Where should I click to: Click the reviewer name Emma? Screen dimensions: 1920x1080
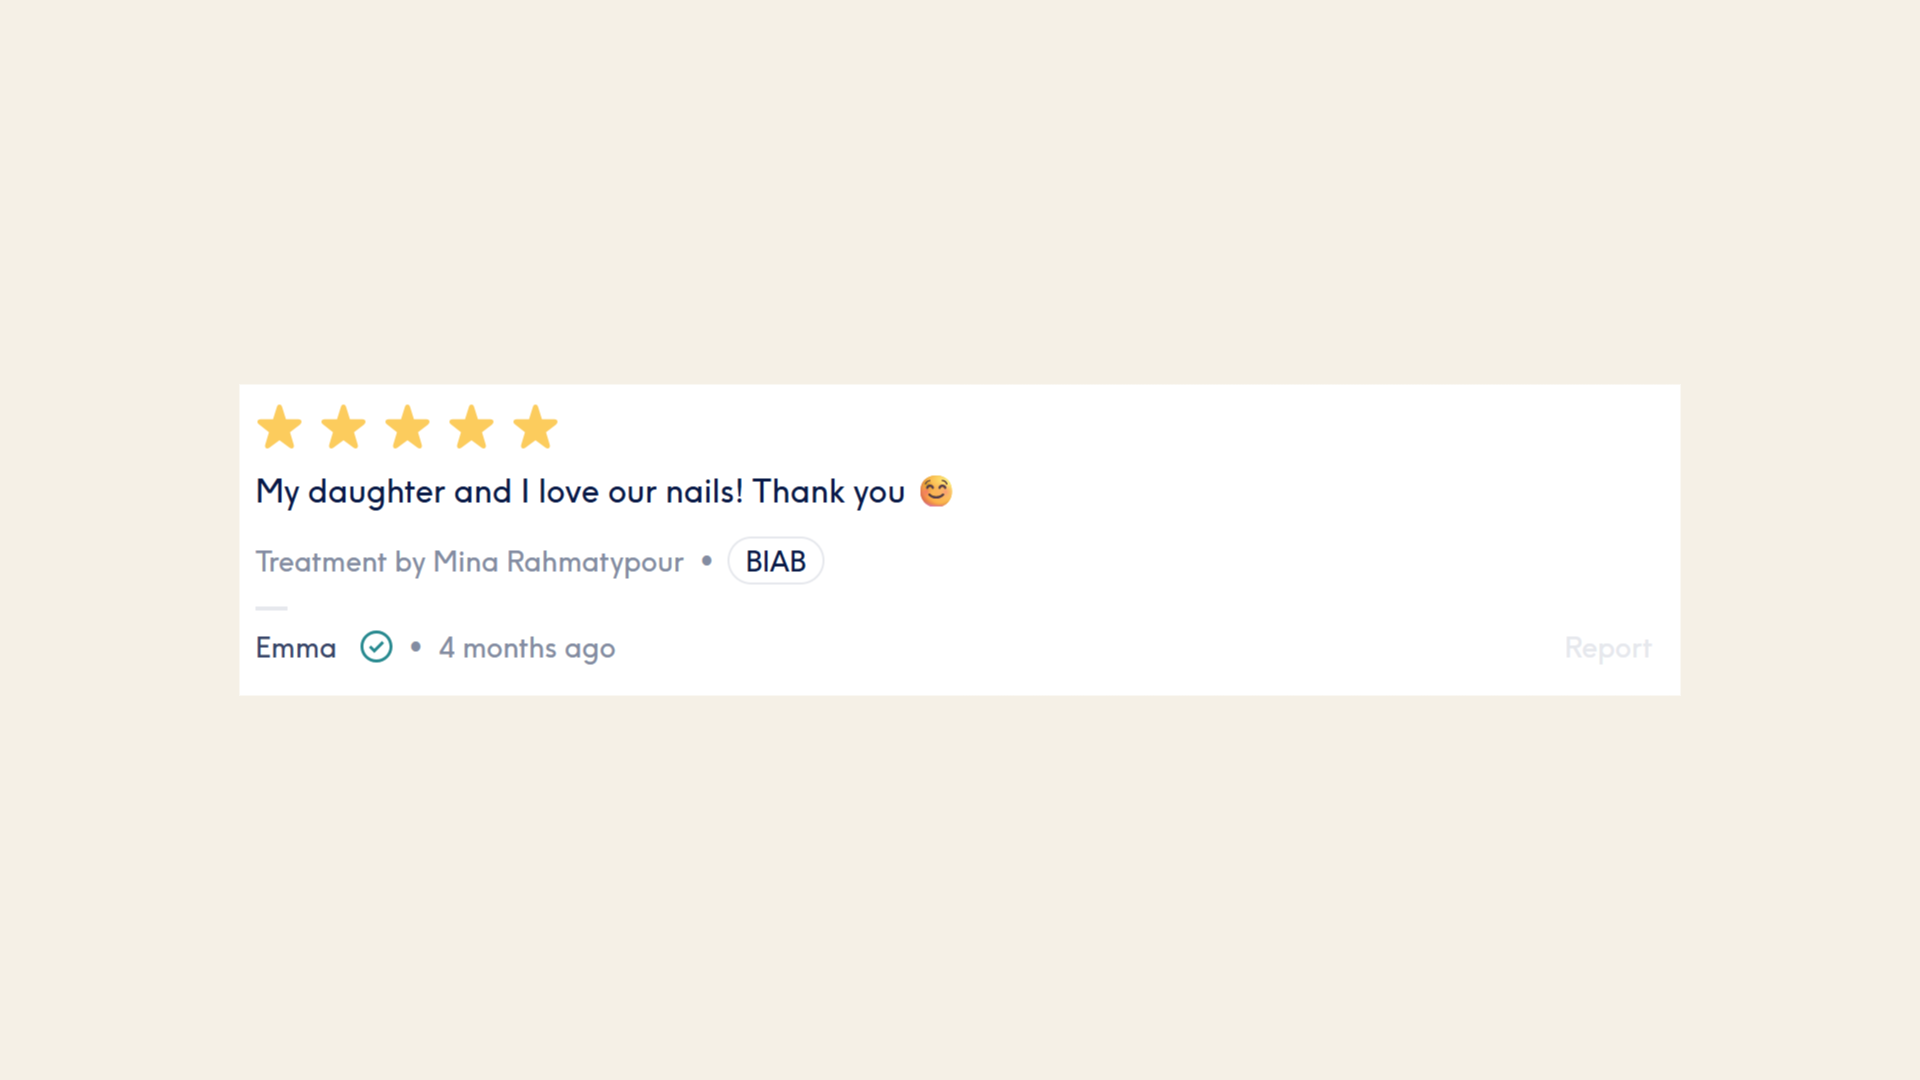pyautogui.click(x=296, y=648)
